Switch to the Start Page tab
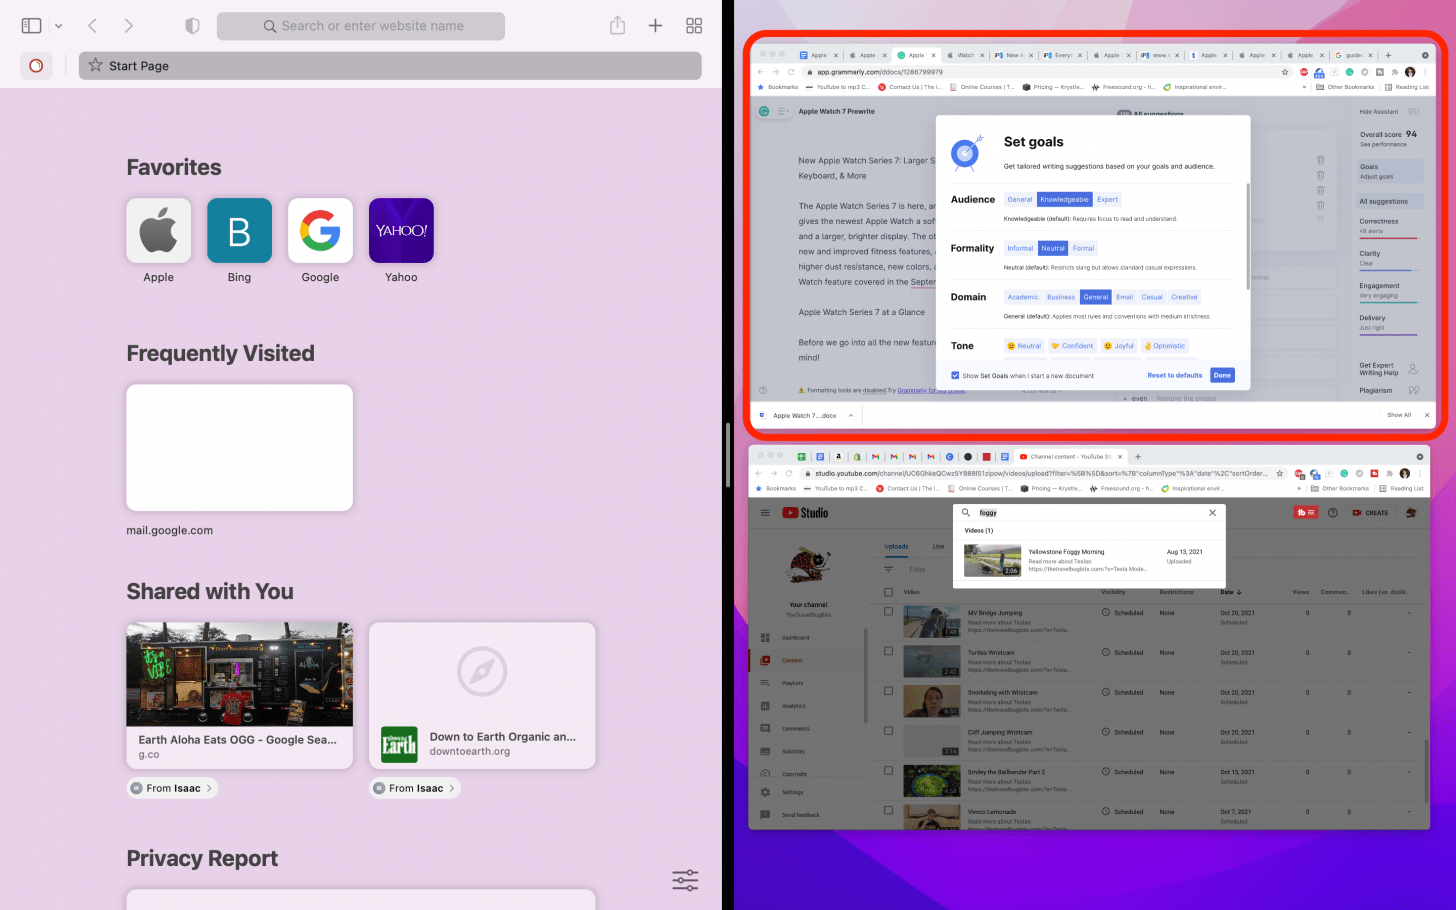The height and width of the screenshot is (910, 1456). click(x=390, y=66)
